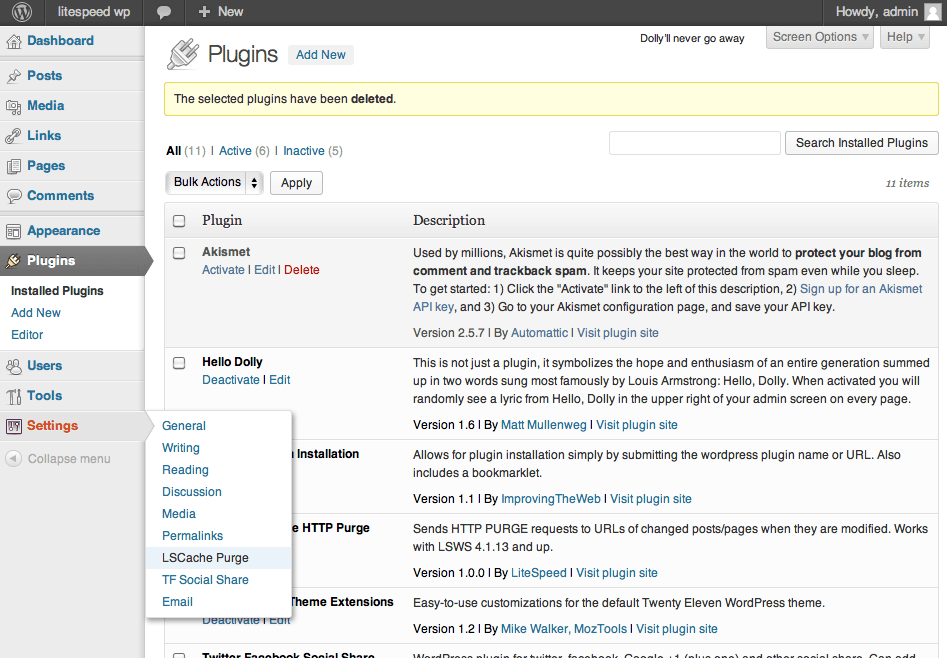Click the Users sidebar icon
947x658 pixels.
pyautogui.click(x=13, y=366)
